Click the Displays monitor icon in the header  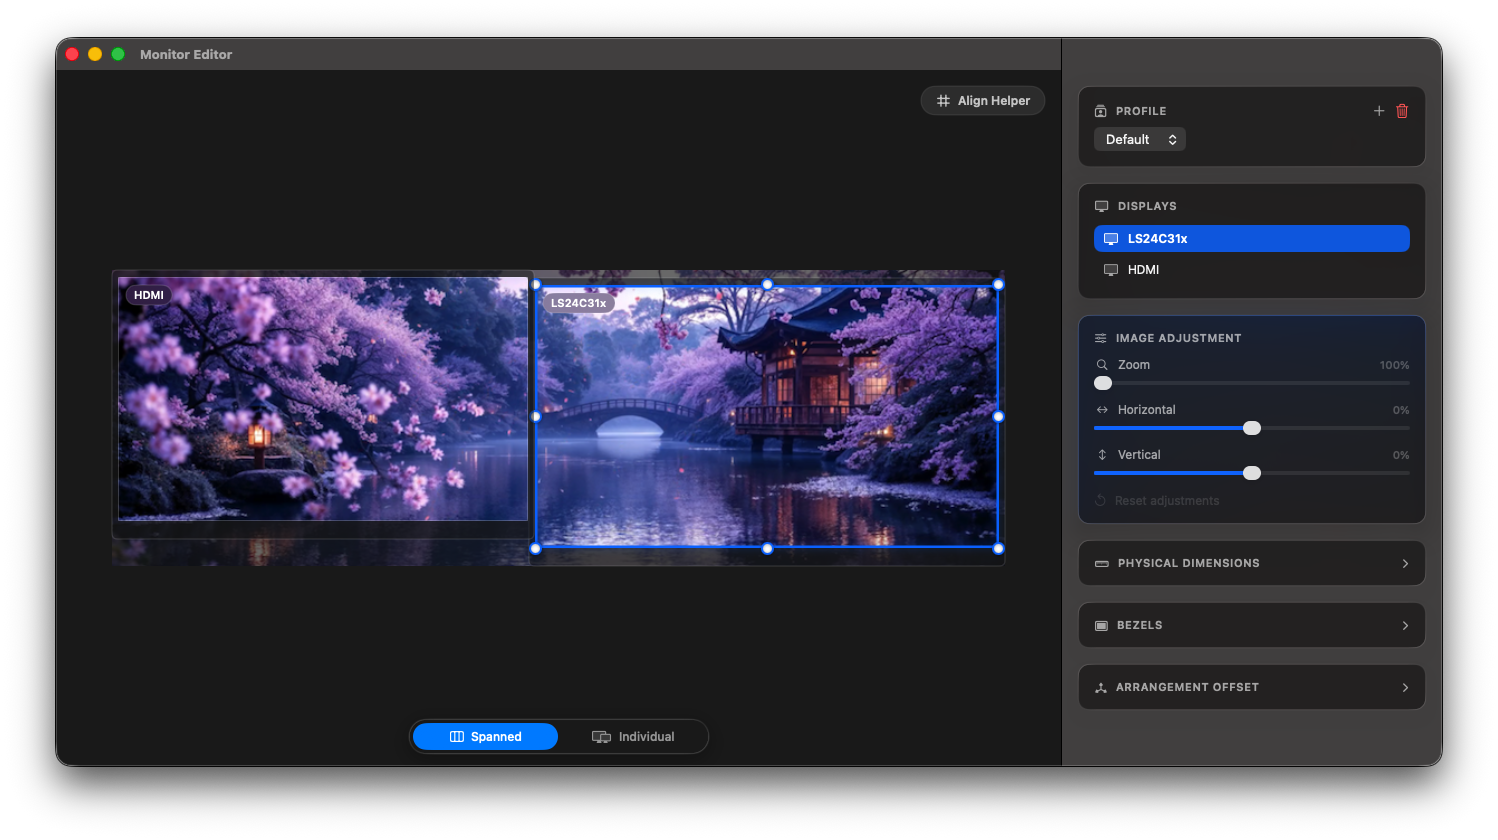pyautogui.click(x=1102, y=206)
